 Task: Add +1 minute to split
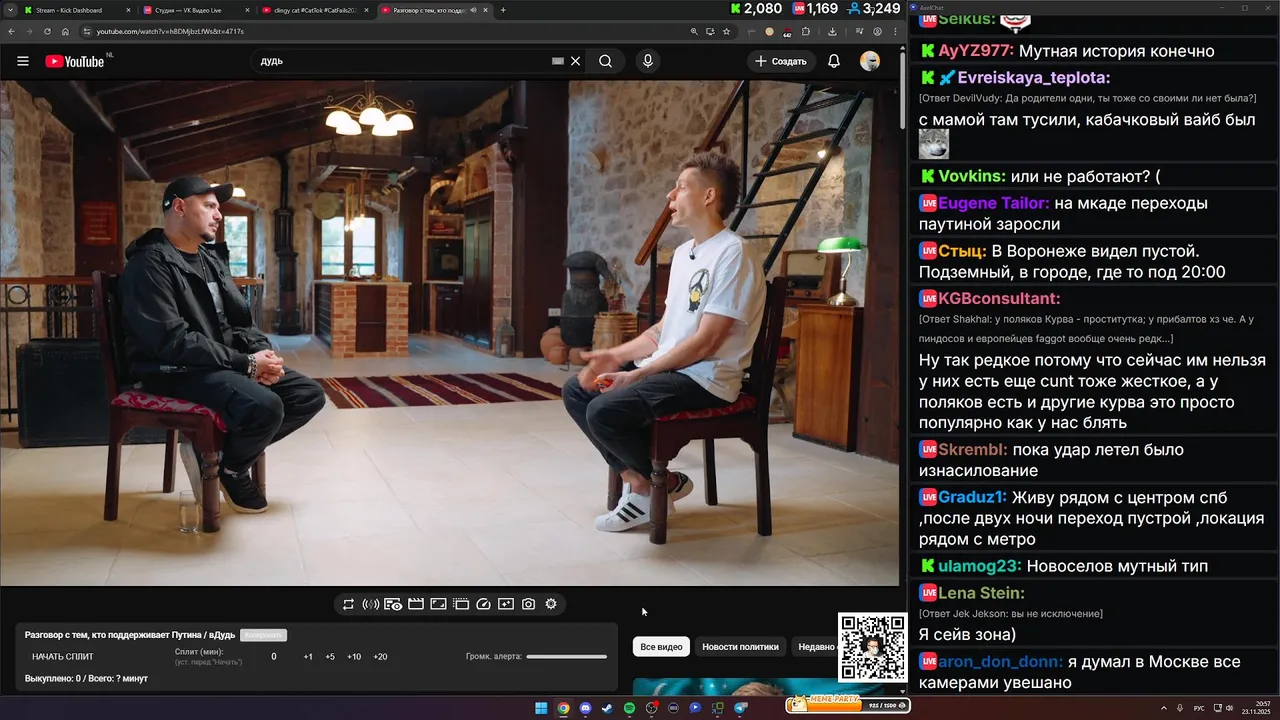[308, 657]
